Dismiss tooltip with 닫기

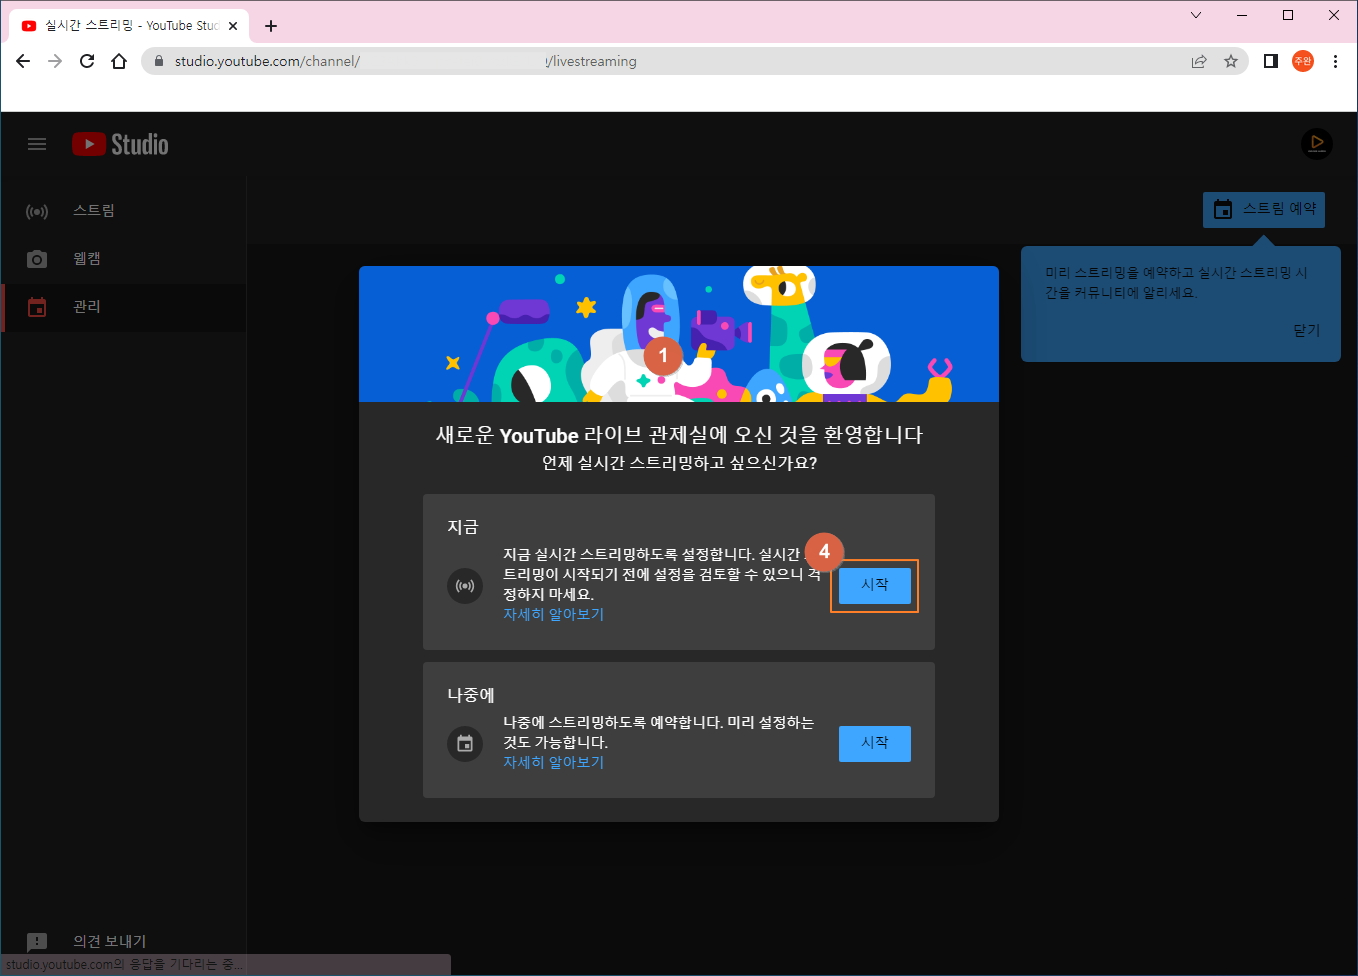click(1307, 330)
